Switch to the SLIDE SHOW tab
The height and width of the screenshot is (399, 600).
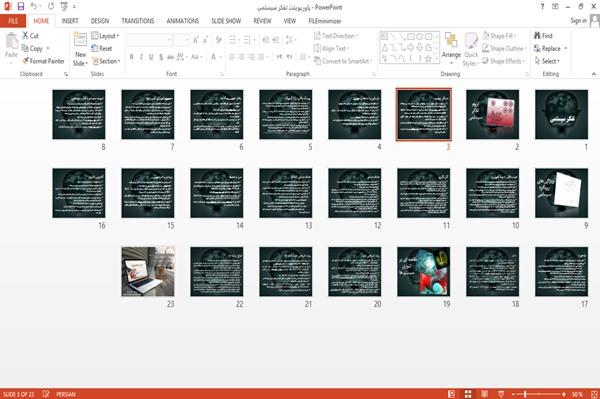226,21
